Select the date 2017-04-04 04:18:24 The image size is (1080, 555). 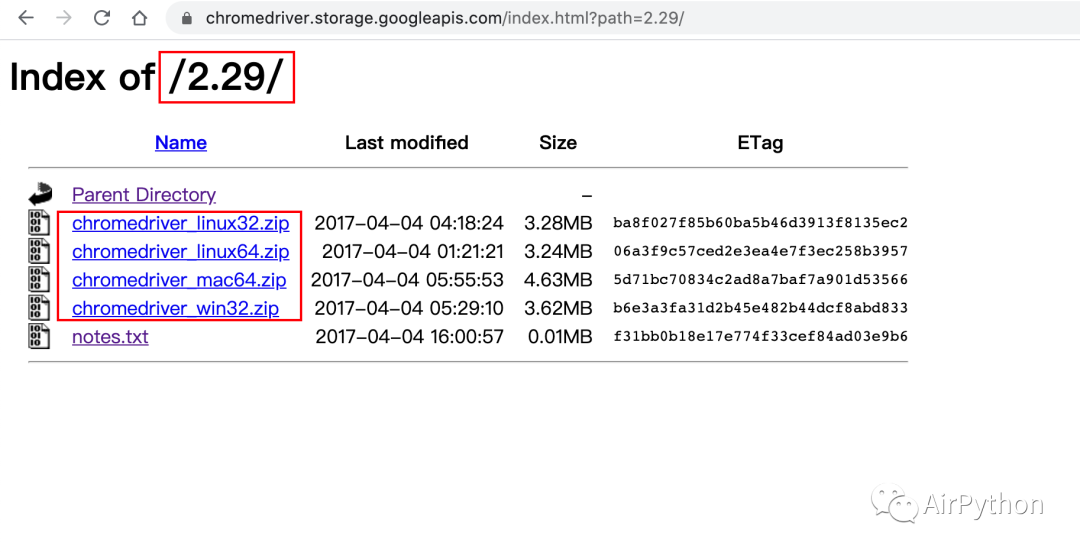[409, 223]
